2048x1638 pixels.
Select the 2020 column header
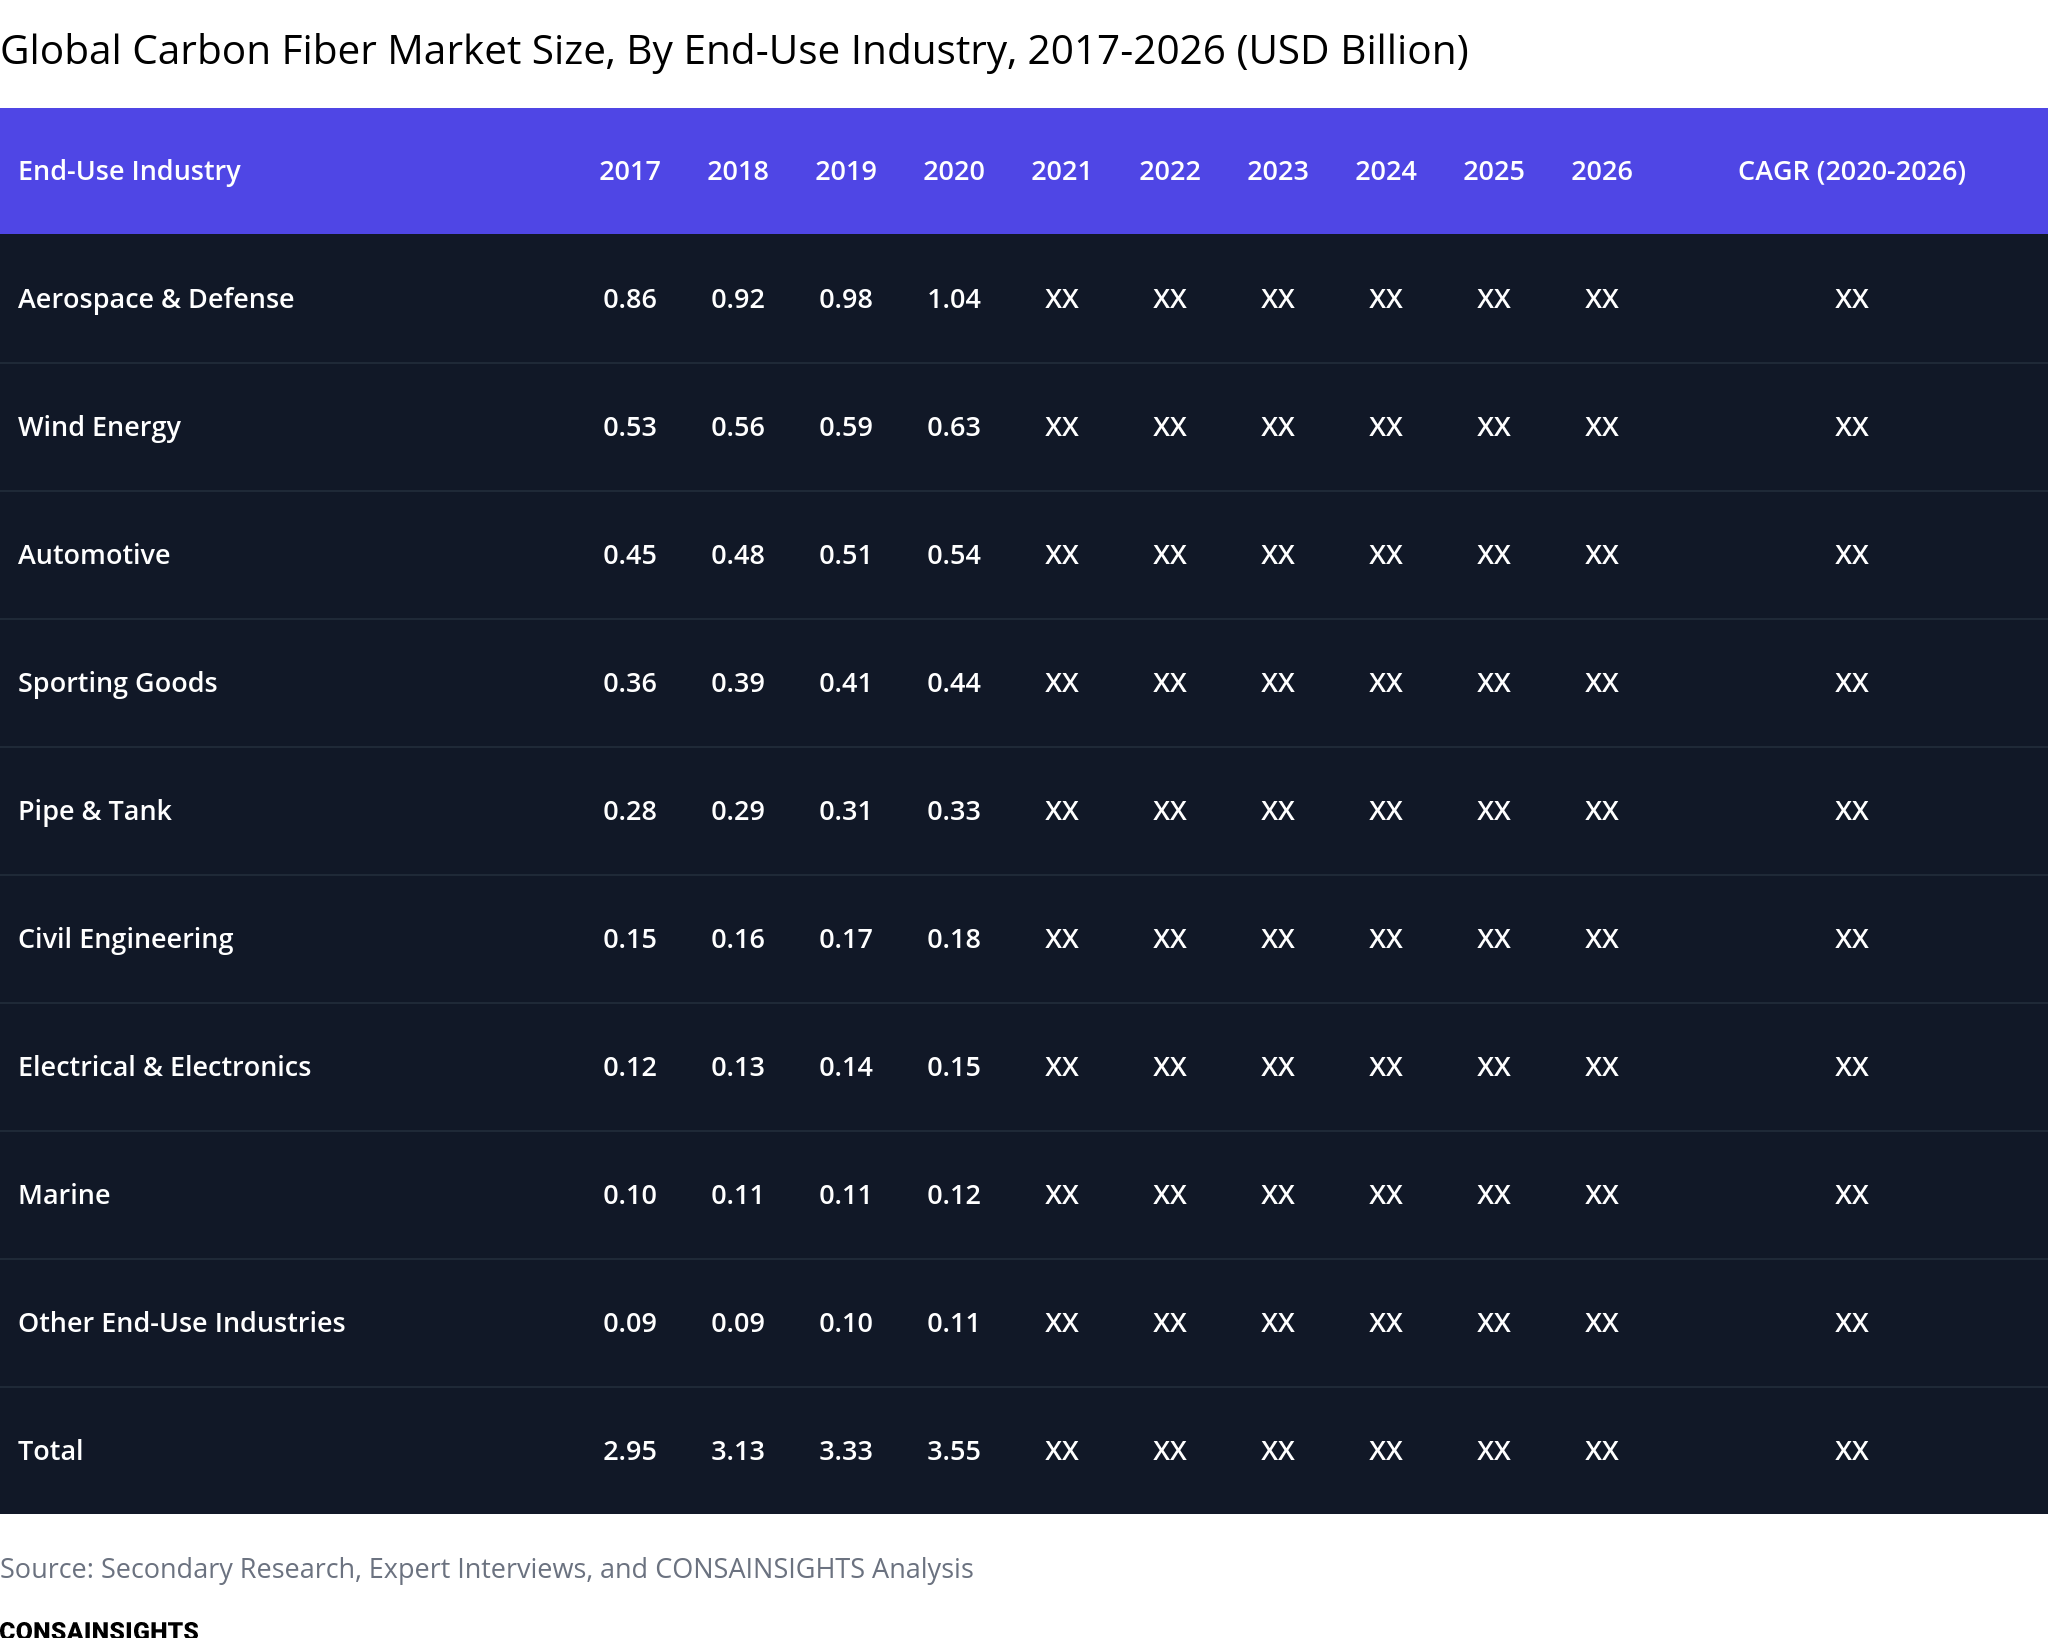[x=954, y=171]
